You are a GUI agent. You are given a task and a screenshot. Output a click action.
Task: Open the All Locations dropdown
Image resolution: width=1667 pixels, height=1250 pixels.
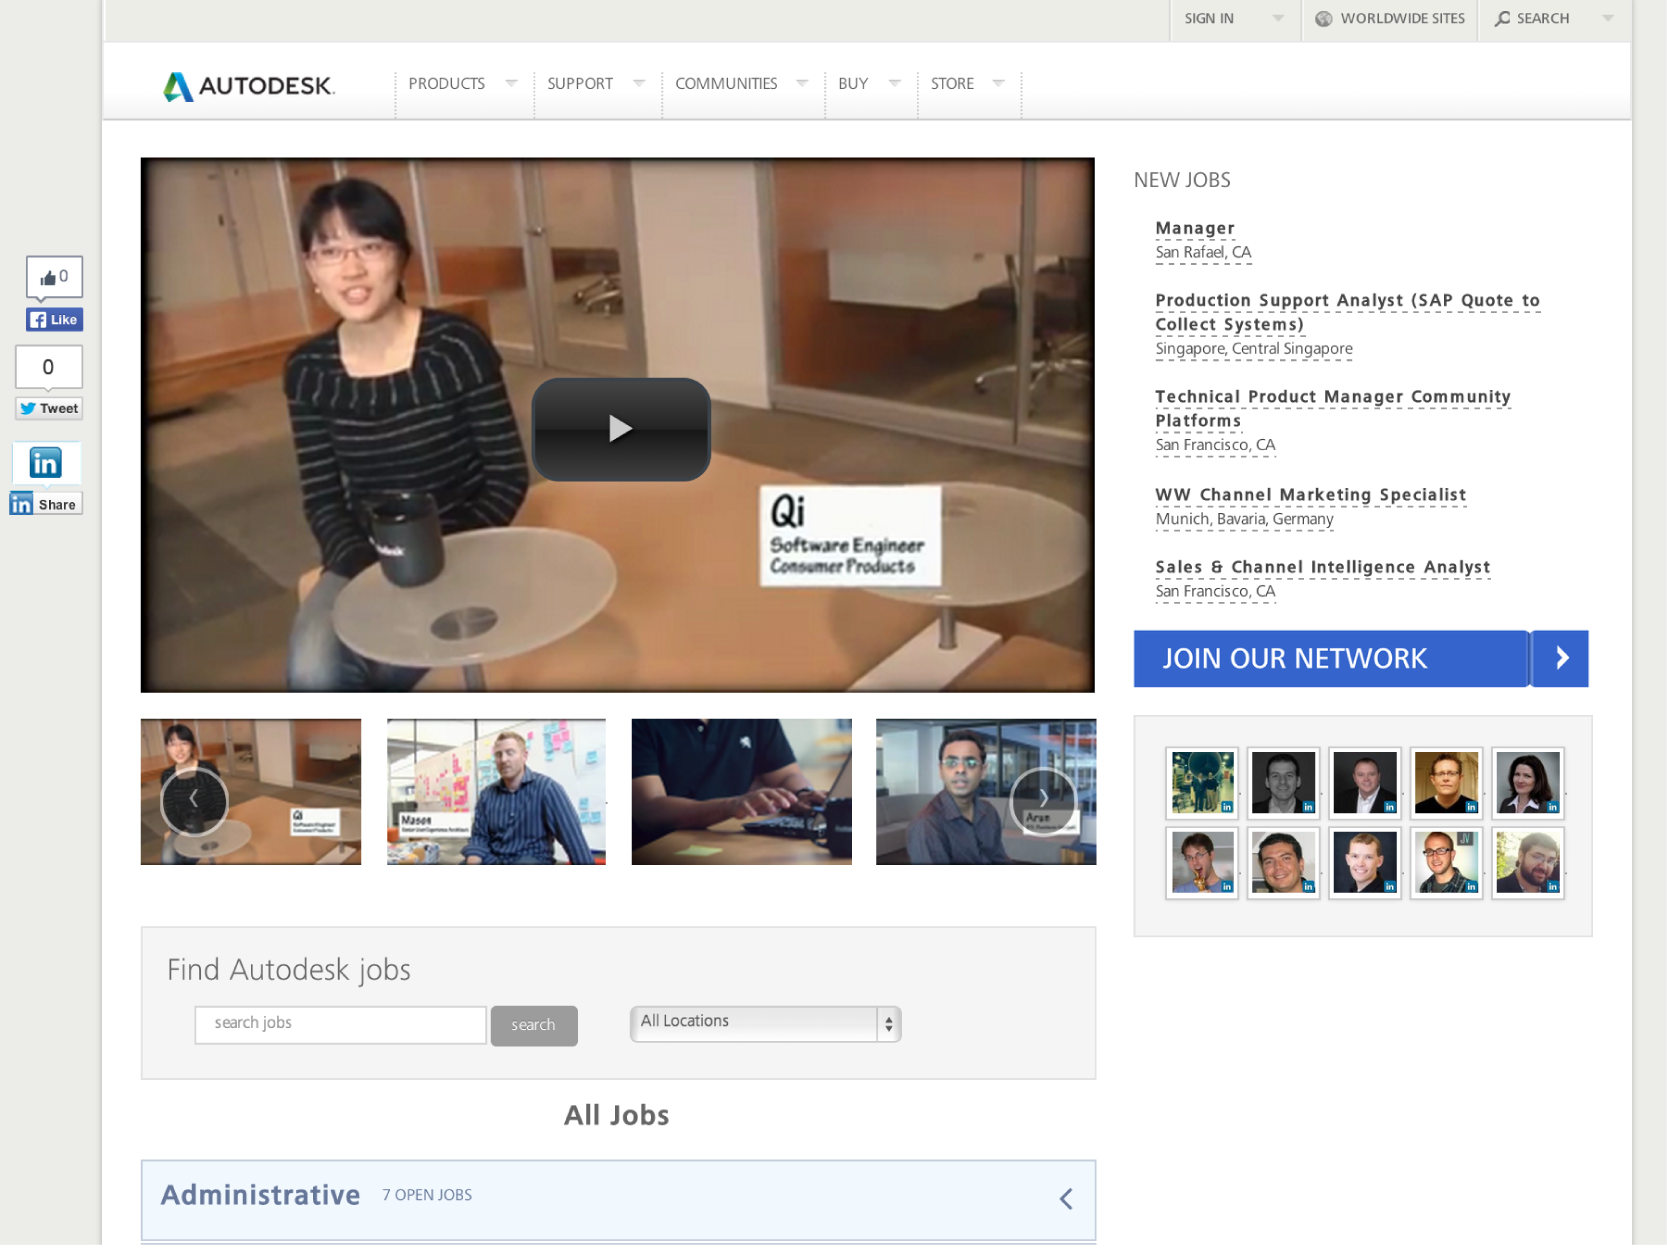tap(765, 1024)
